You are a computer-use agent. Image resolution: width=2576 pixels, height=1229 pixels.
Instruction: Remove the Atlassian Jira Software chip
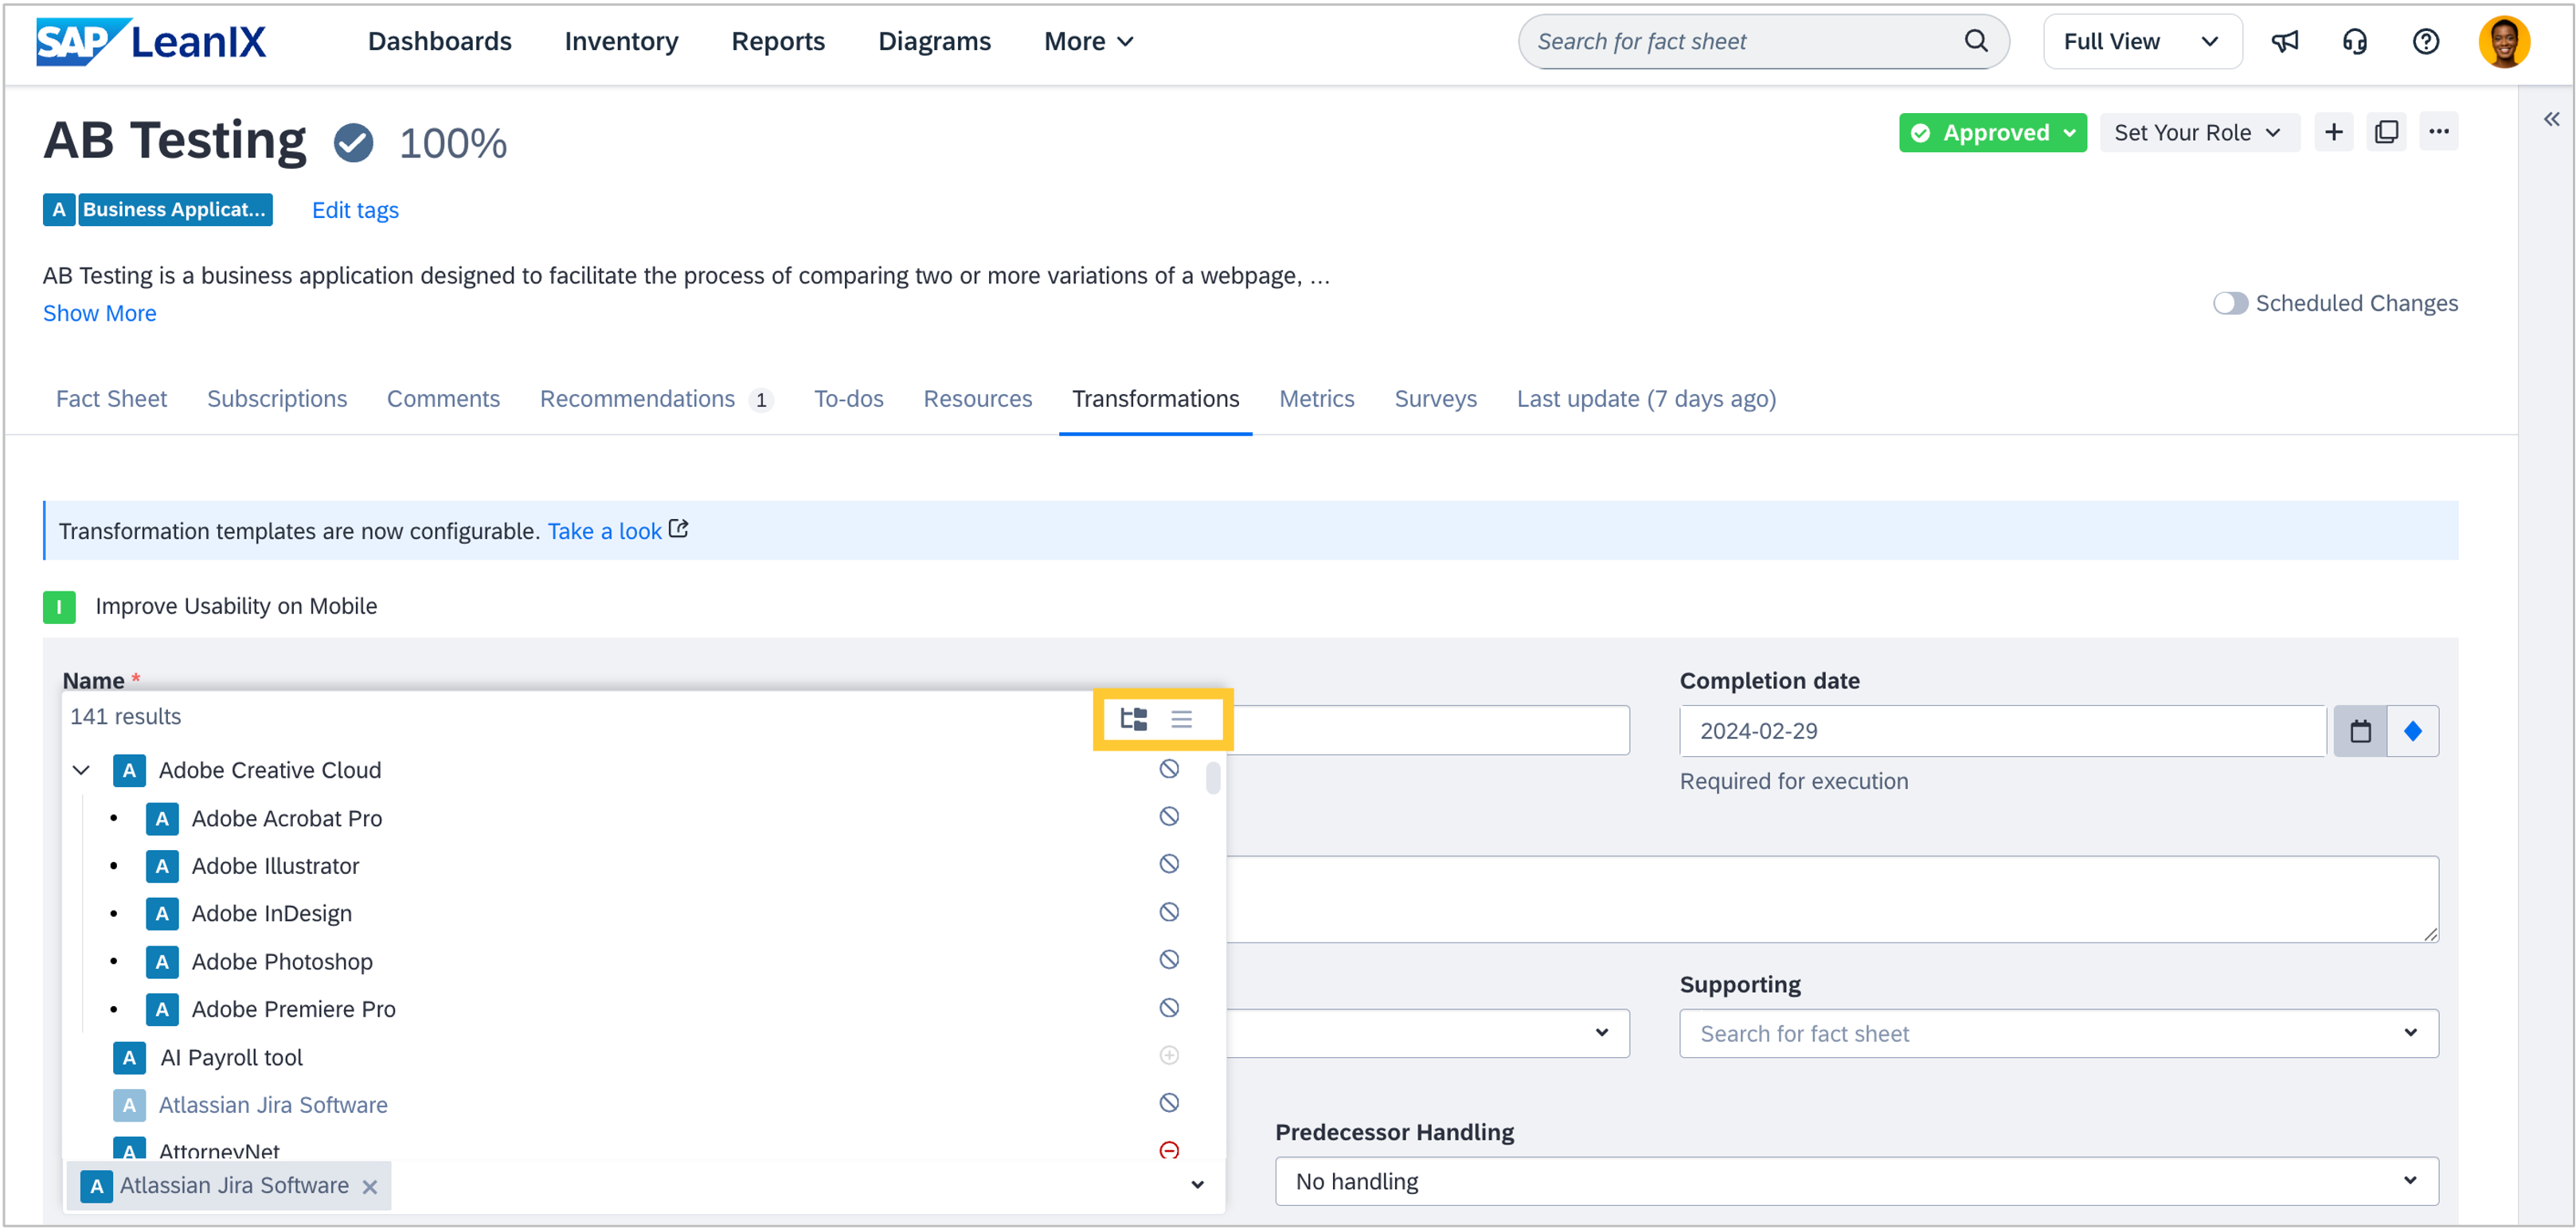coord(370,1186)
